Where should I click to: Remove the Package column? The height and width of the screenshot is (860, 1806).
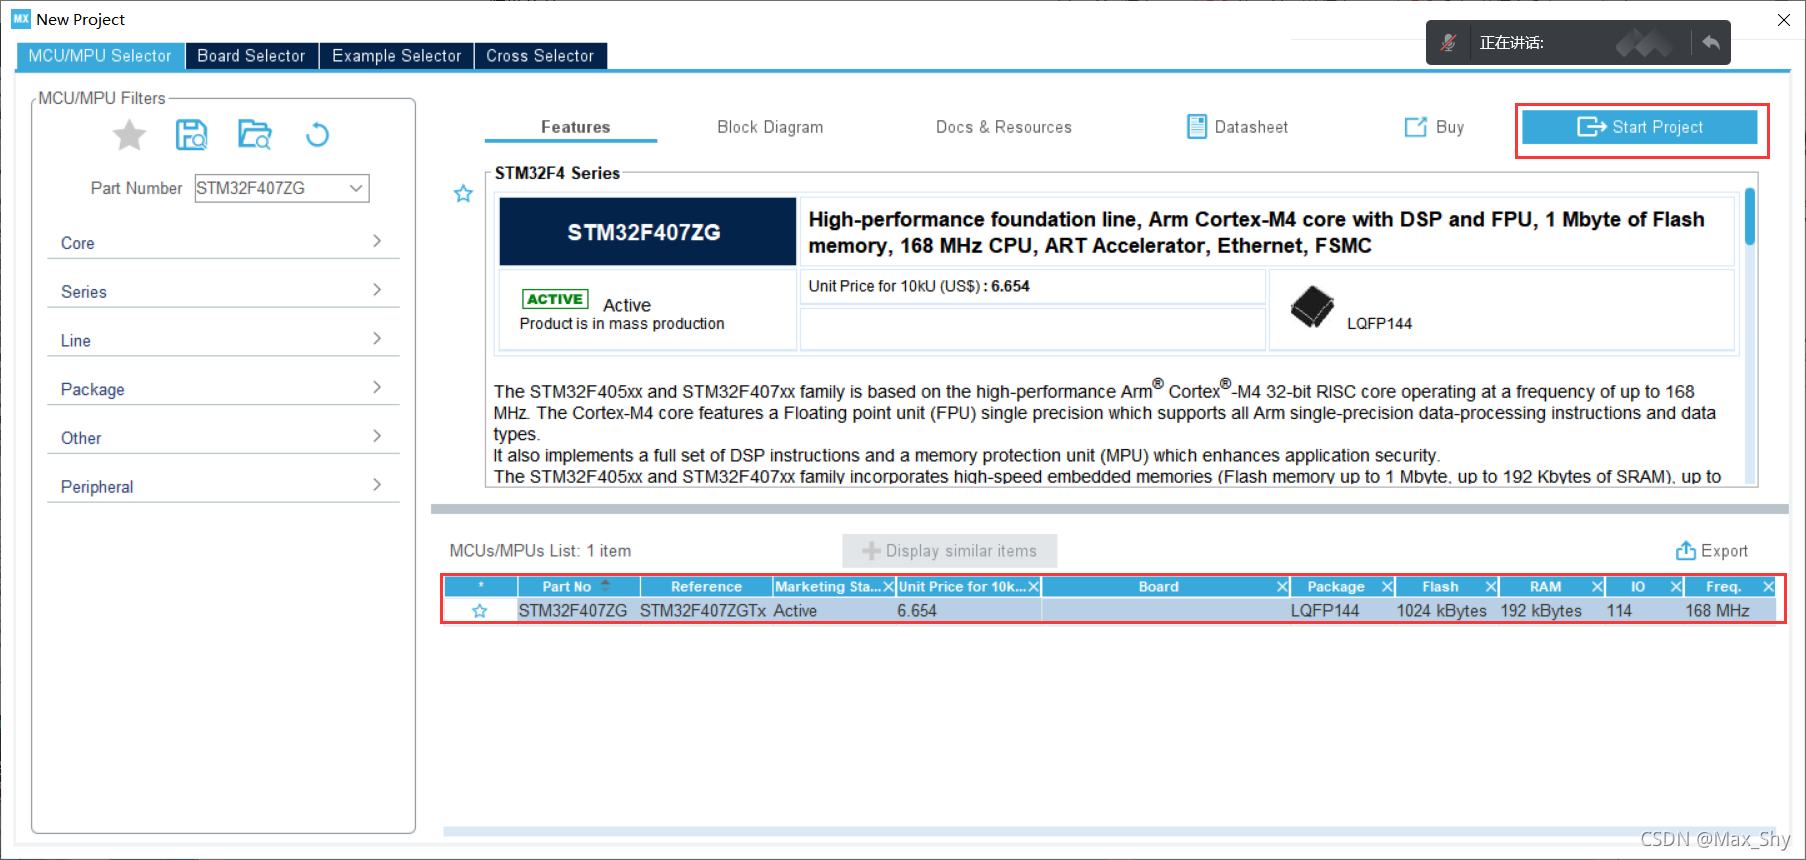1387,587
